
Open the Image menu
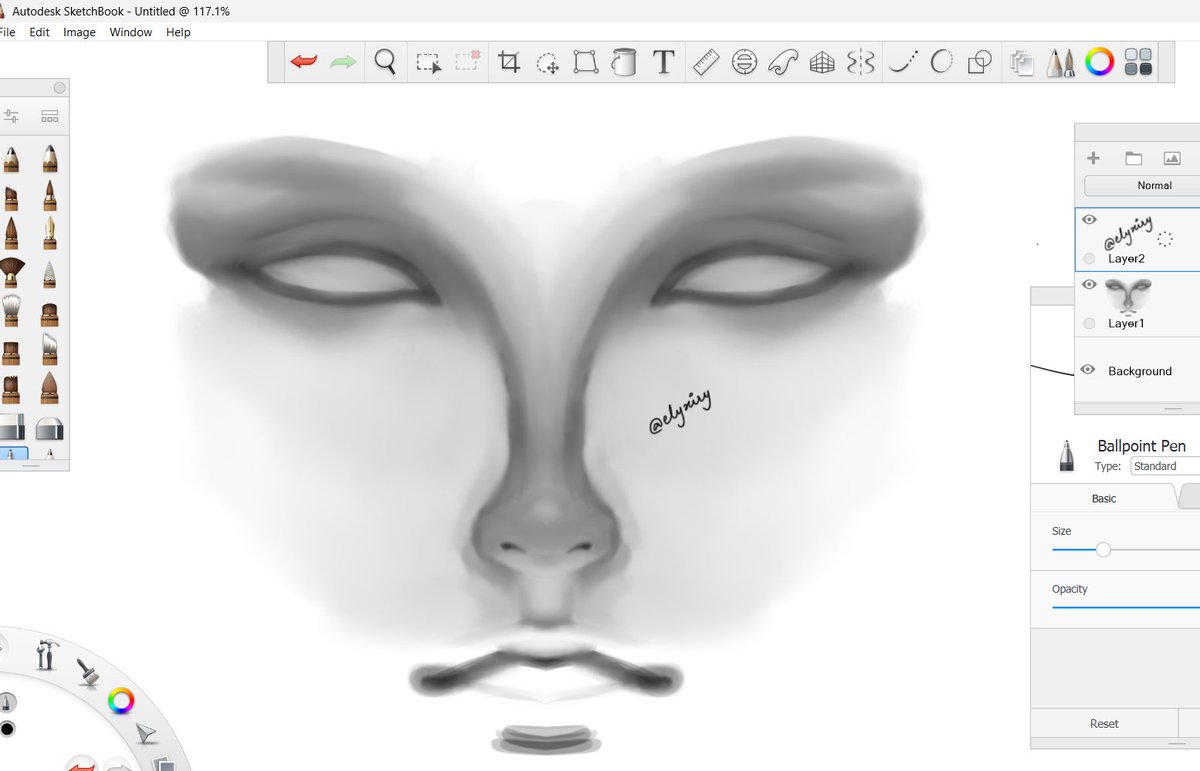click(x=79, y=32)
